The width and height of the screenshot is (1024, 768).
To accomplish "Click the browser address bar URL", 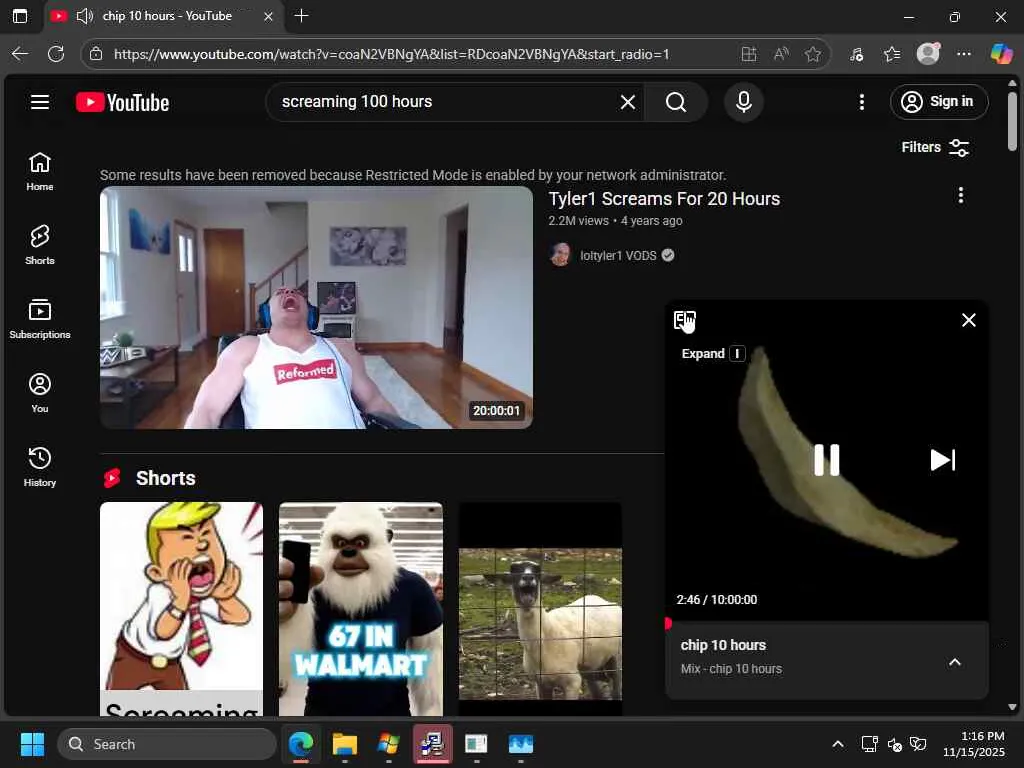I will pos(391,54).
